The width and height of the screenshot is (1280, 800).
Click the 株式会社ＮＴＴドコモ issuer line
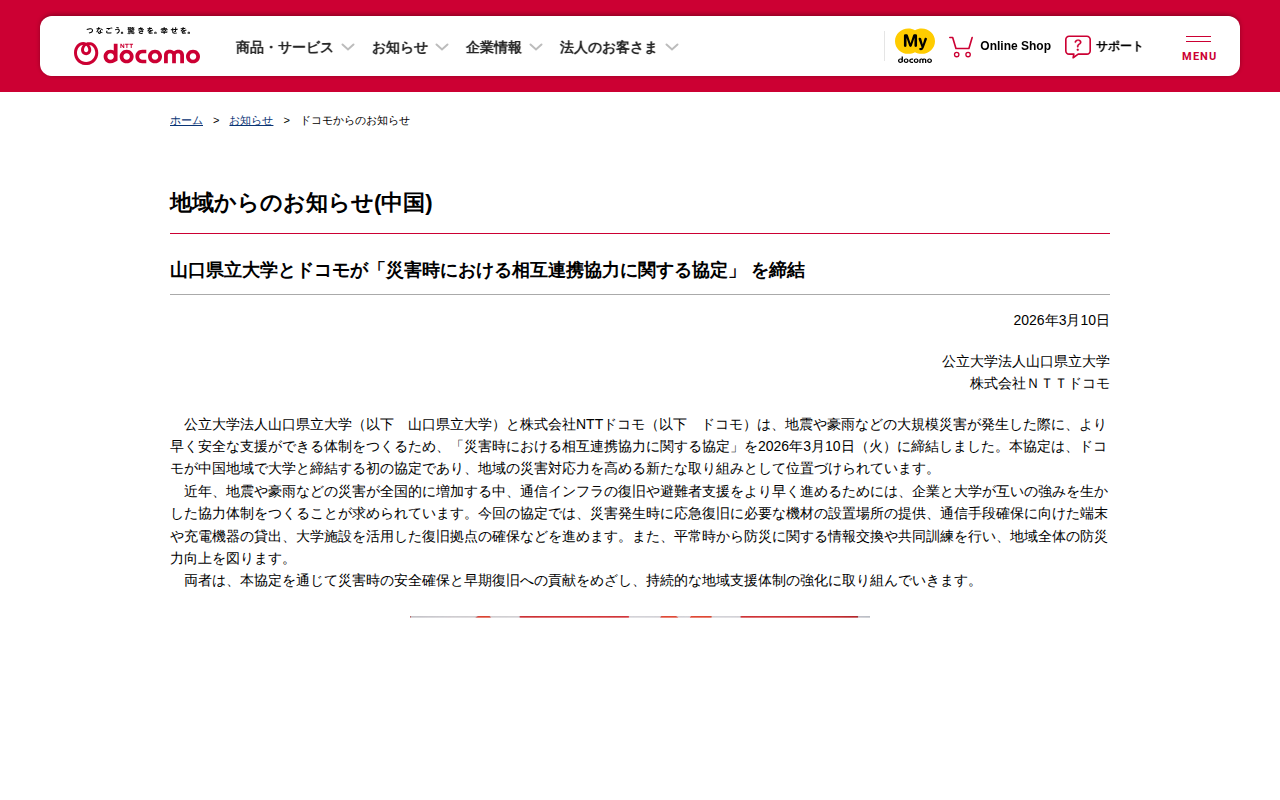[x=1040, y=383]
